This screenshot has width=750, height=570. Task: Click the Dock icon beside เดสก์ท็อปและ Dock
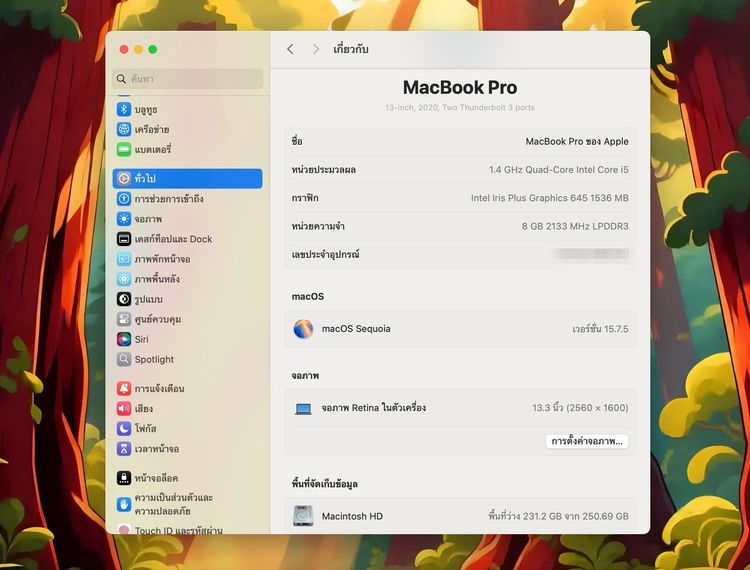pos(124,239)
